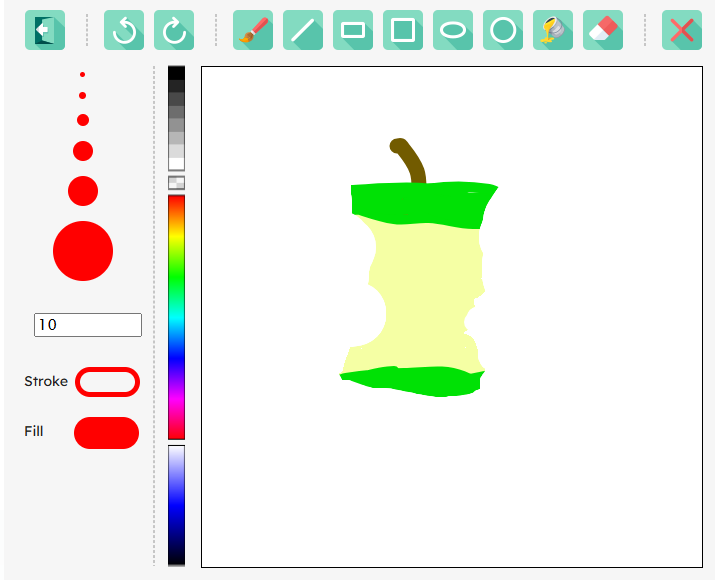Click the green top of the apple
715x580 pixels.
pos(420,203)
